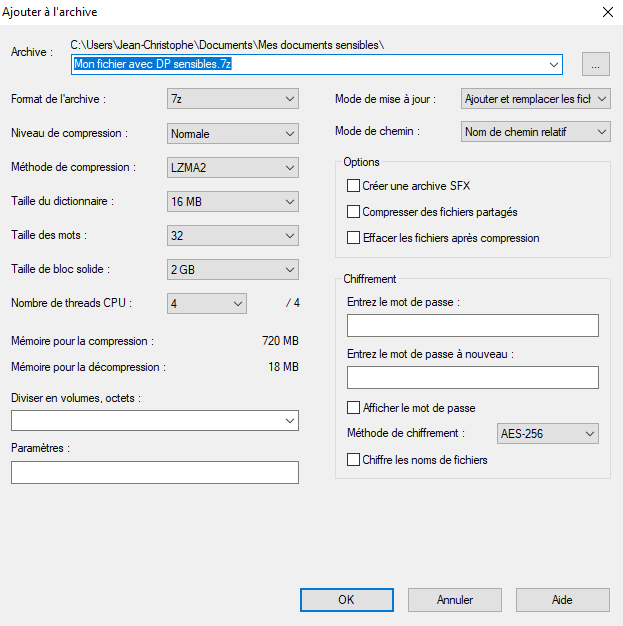Viewport: 623px width, 626px height.
Task: Open the Format de l'archive dropdown
Action: (233, 99)
